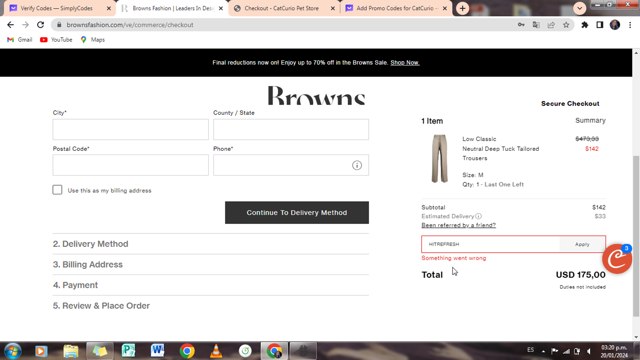Image resolution: width=640 pixels, height=360 pixels.
Task: Open the green circular taskbar app
Action: click(x=245, y=351)
